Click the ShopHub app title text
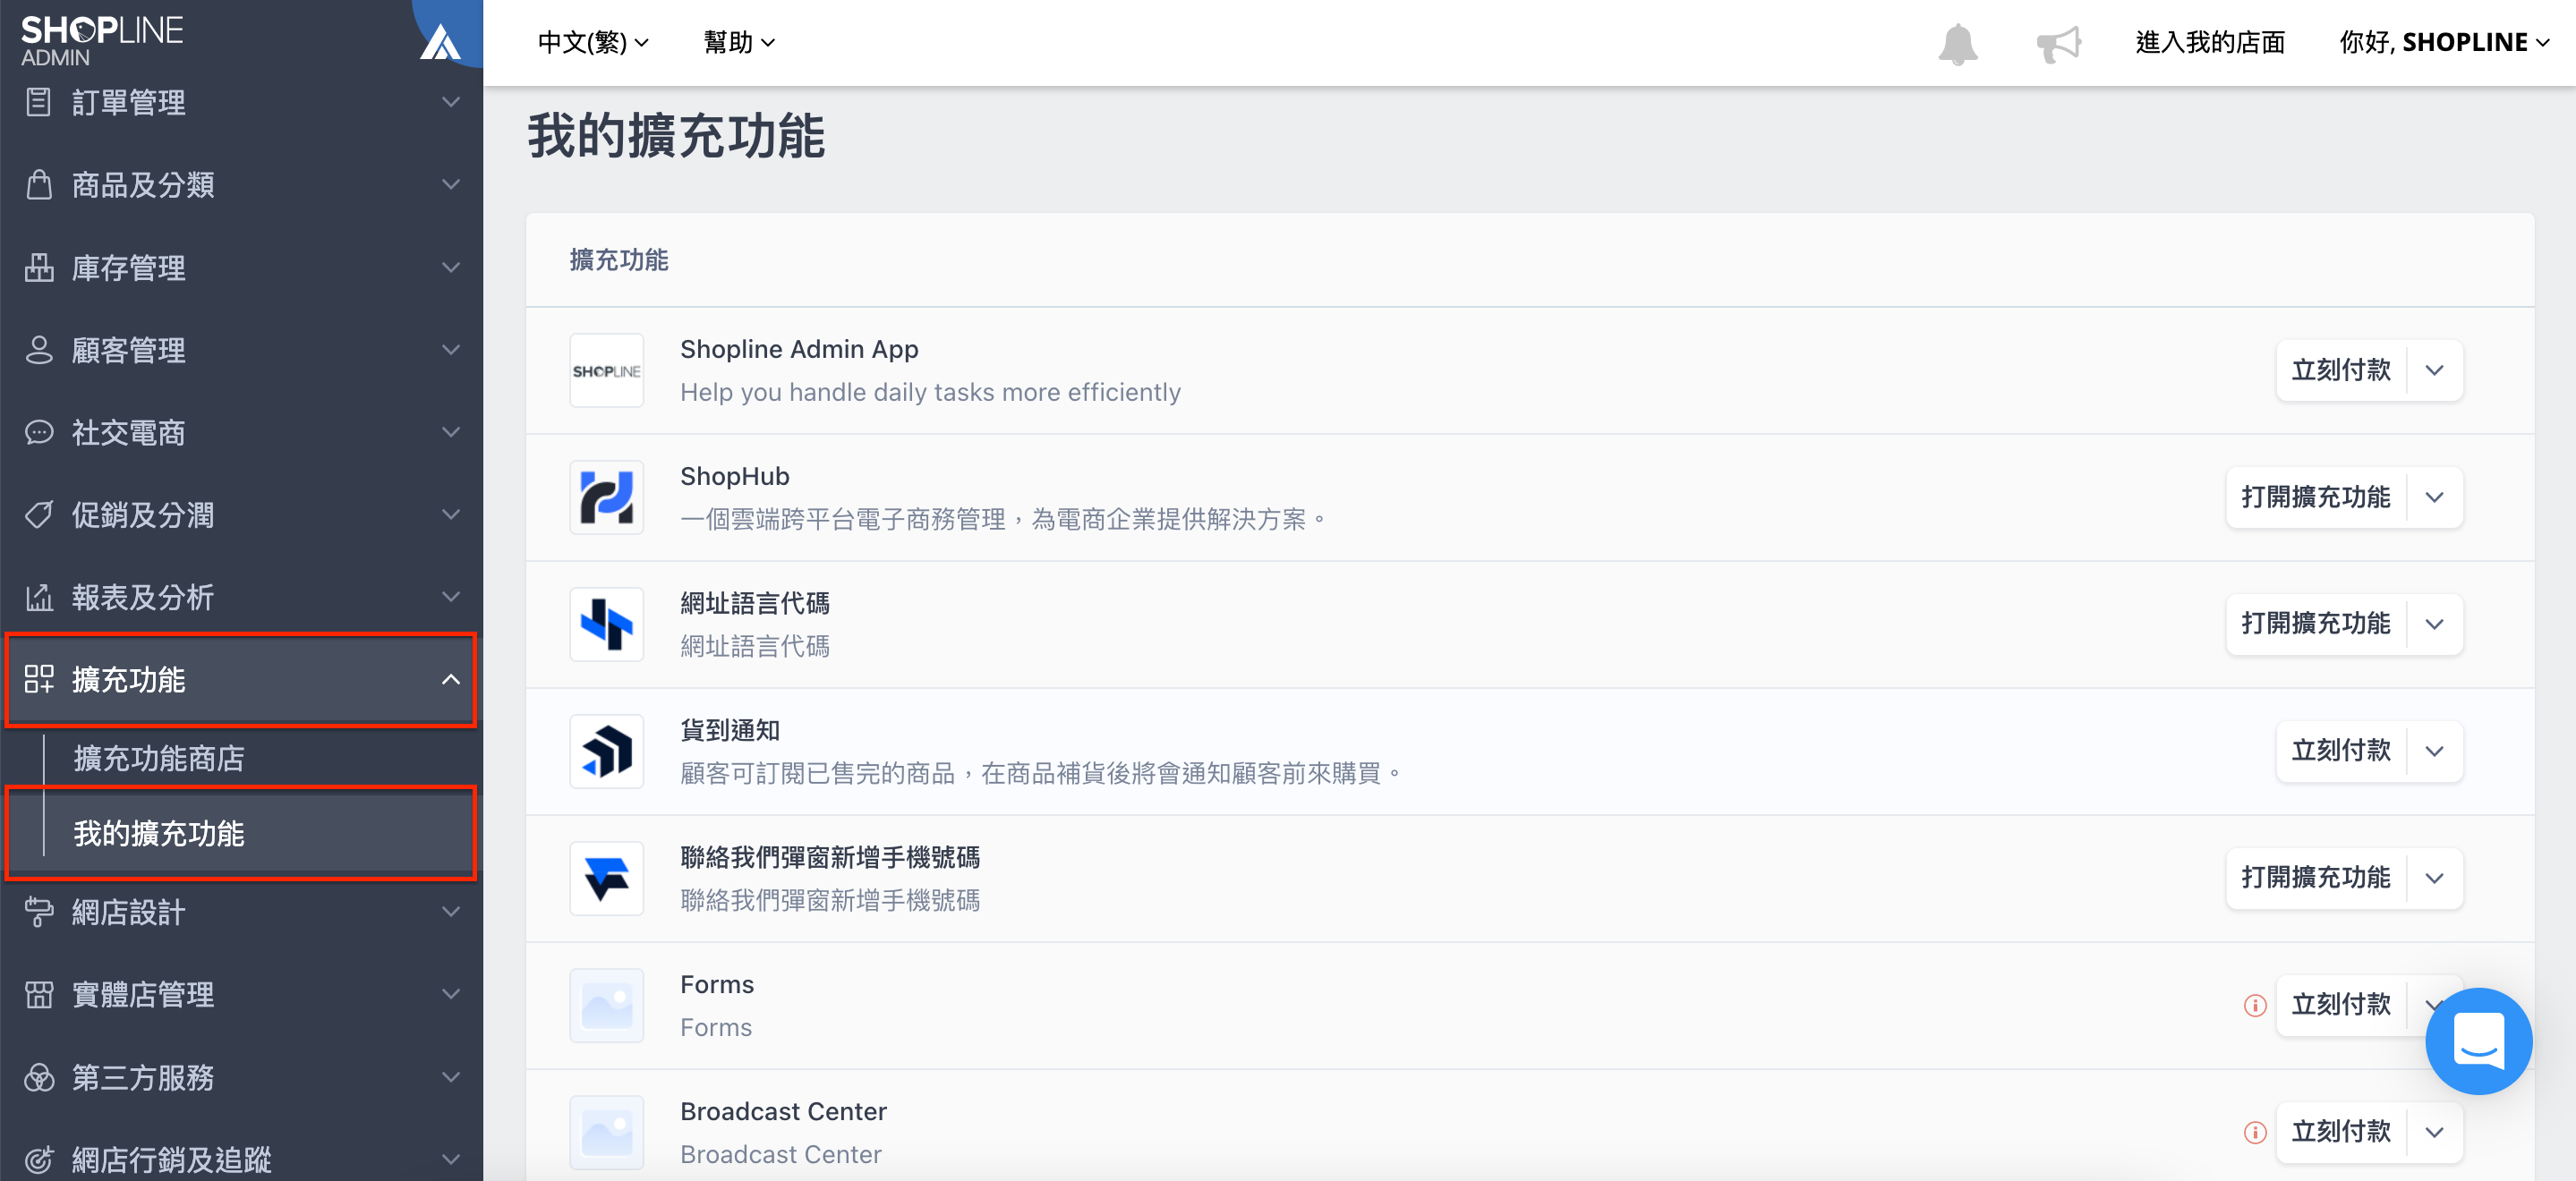2576x1181 pixels. [735, 476]
